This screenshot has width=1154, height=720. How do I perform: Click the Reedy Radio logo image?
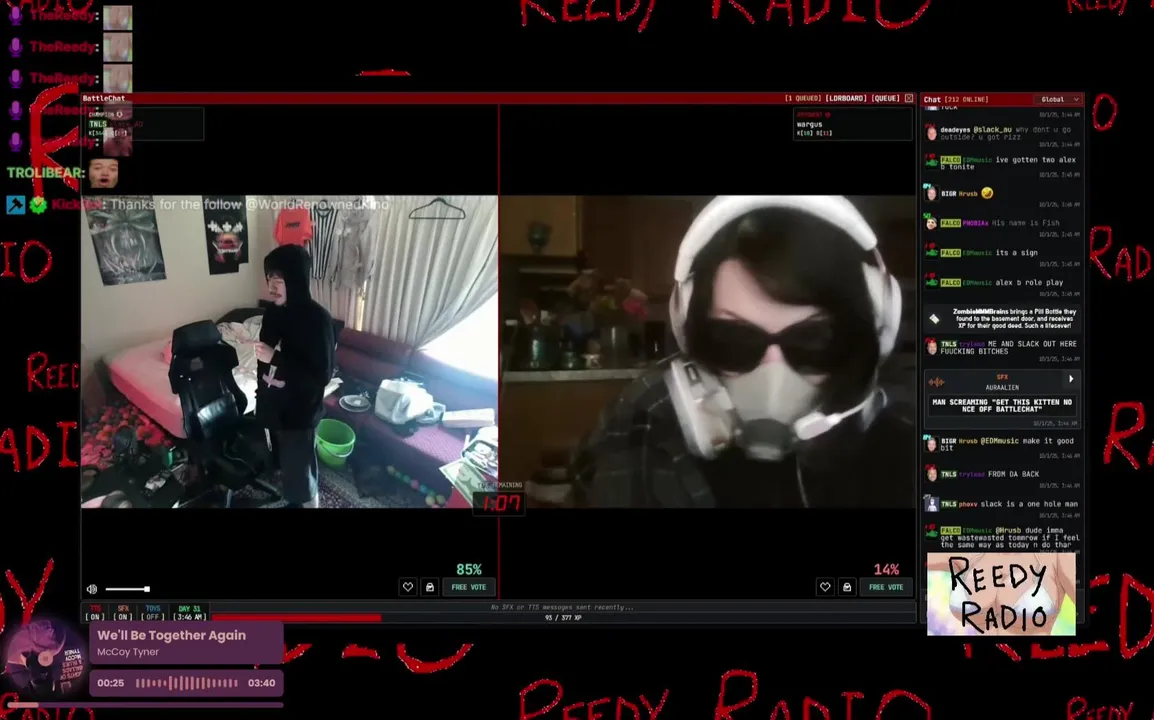[x=1001, y=594]
